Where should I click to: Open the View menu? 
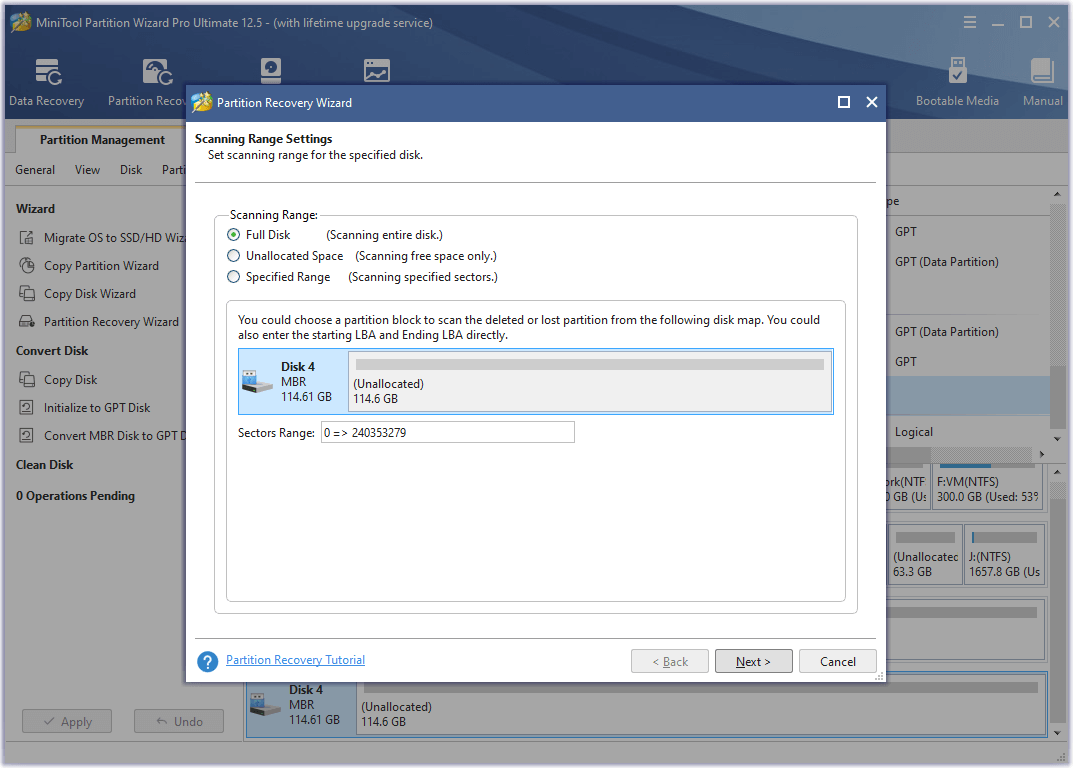(87, 170)
